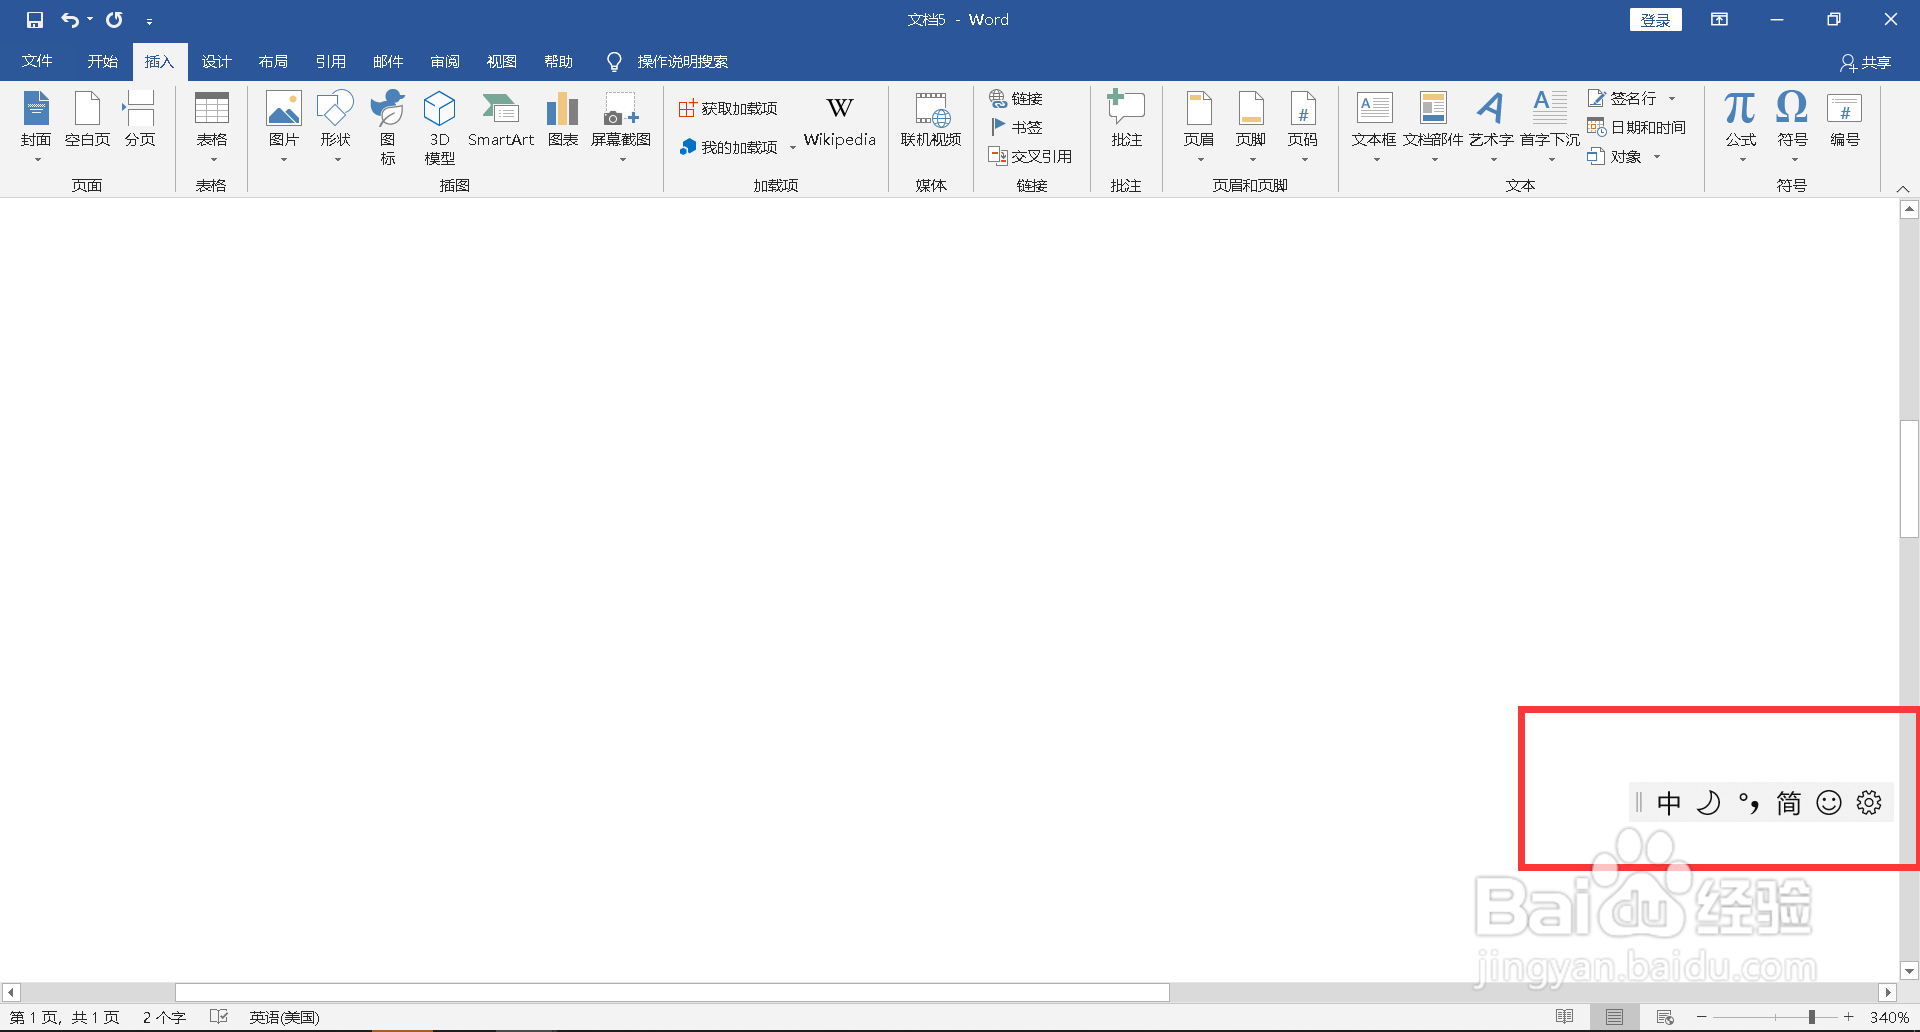Toggle IME half/full width moon icon

[1709, 803]
